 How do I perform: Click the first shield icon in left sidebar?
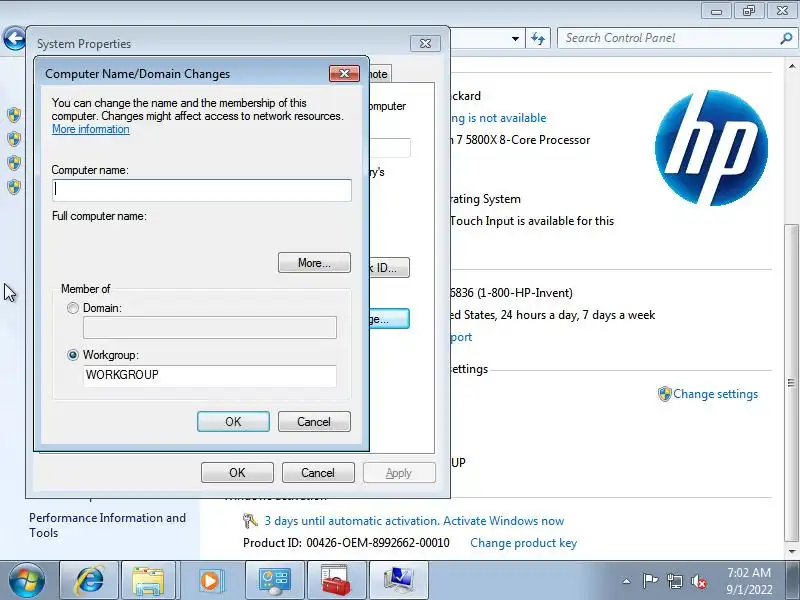pyautogui.click(x=14, y=115)
